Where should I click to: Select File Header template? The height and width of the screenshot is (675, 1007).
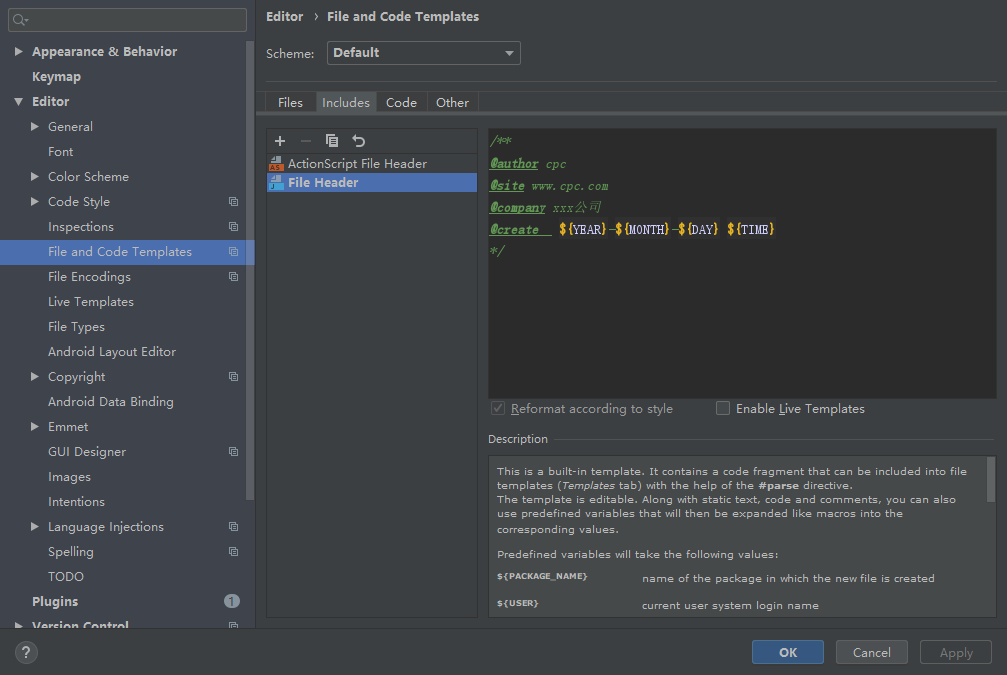[x=372, y=182]
